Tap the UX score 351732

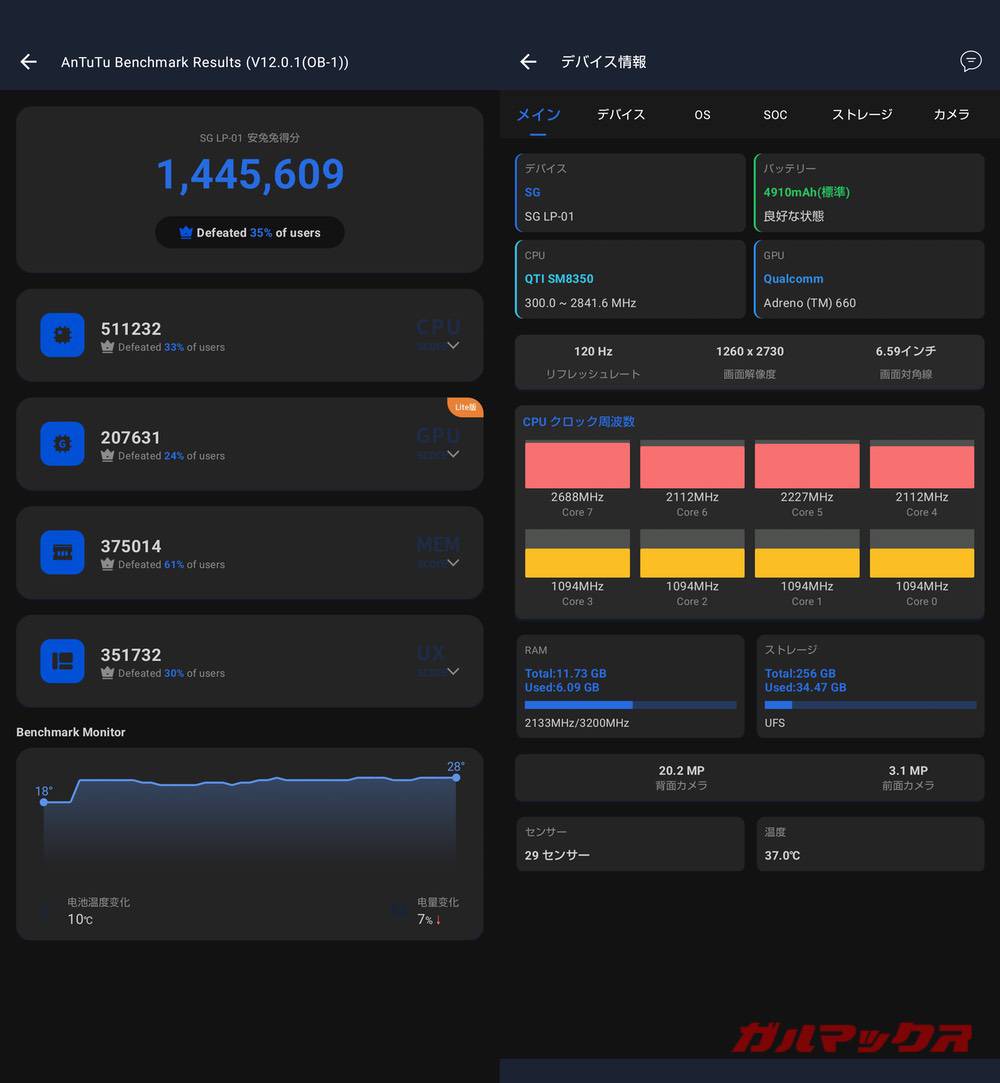tap(131, 655)
